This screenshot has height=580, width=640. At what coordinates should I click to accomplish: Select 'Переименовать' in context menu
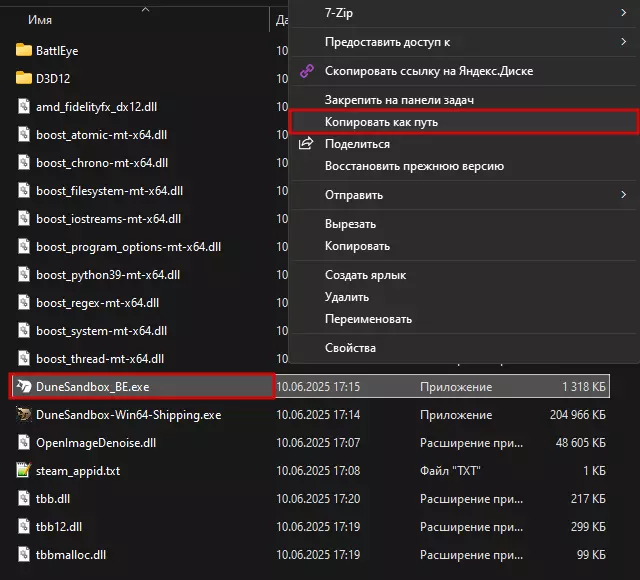(368, 319)
